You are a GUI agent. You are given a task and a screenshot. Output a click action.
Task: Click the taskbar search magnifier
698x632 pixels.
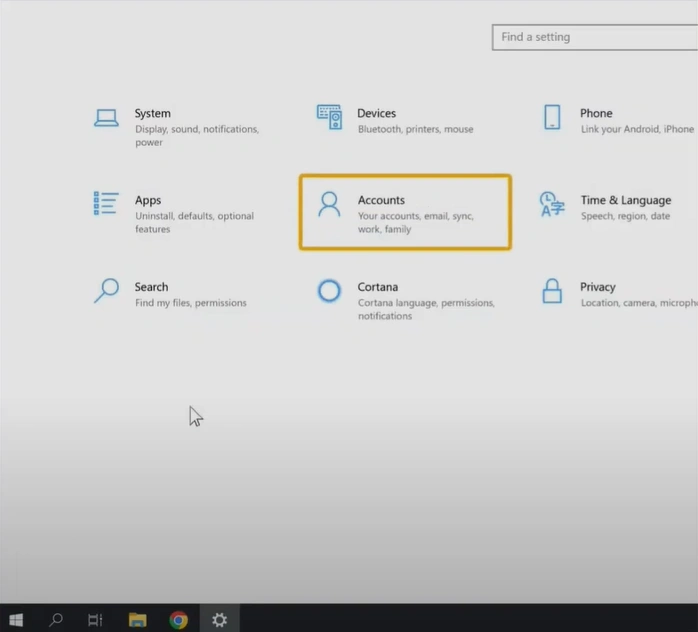coord(56,620)
